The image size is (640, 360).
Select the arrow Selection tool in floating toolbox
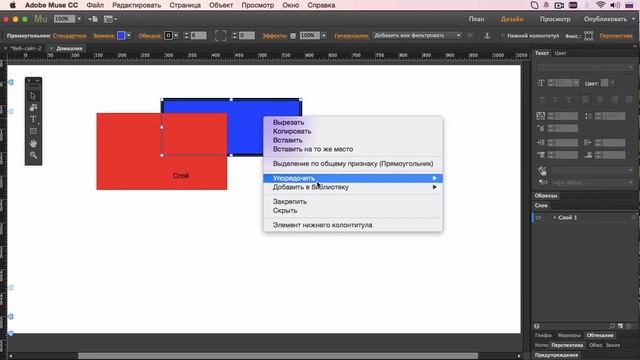[33, 96]
